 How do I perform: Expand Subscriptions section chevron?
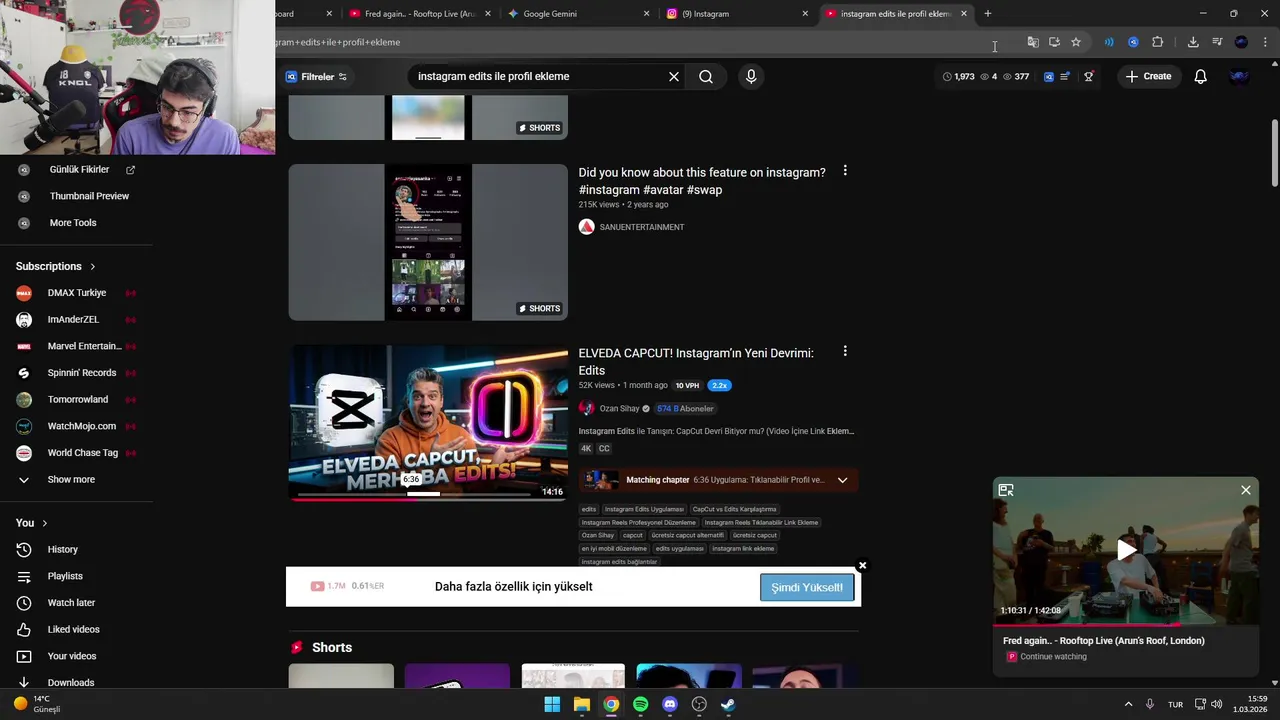(93, 267)
